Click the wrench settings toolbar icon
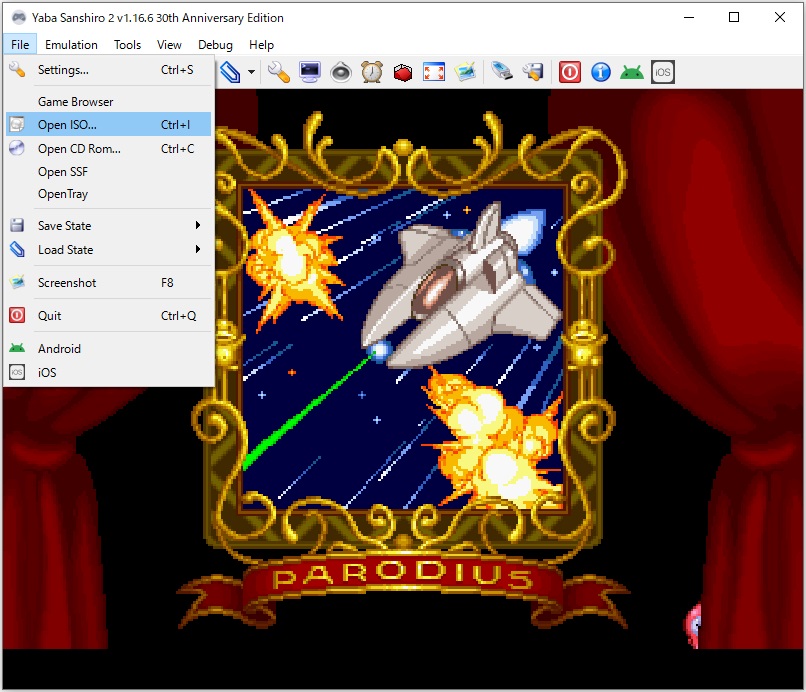The height and width of the screenshot is (692, 806). click(x=279, y=72)
